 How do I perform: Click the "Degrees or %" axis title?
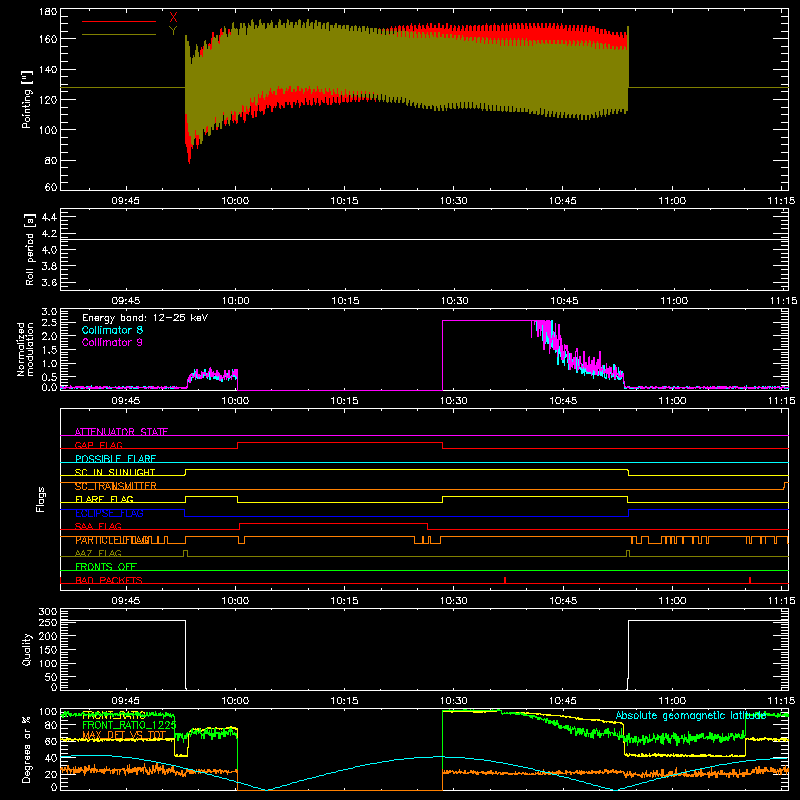(x=27, y=749)
